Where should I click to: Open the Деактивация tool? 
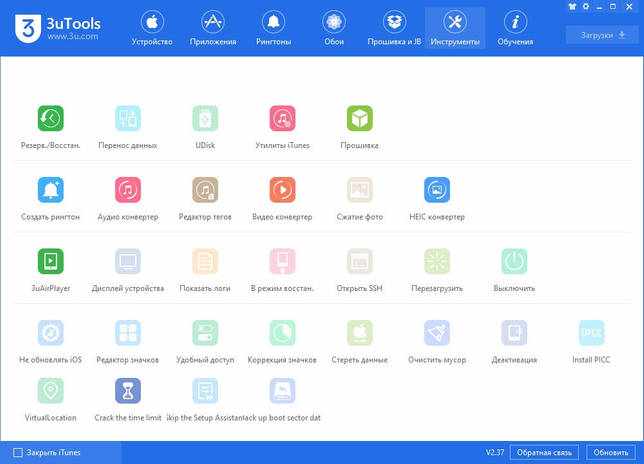(x=514, y=333)
